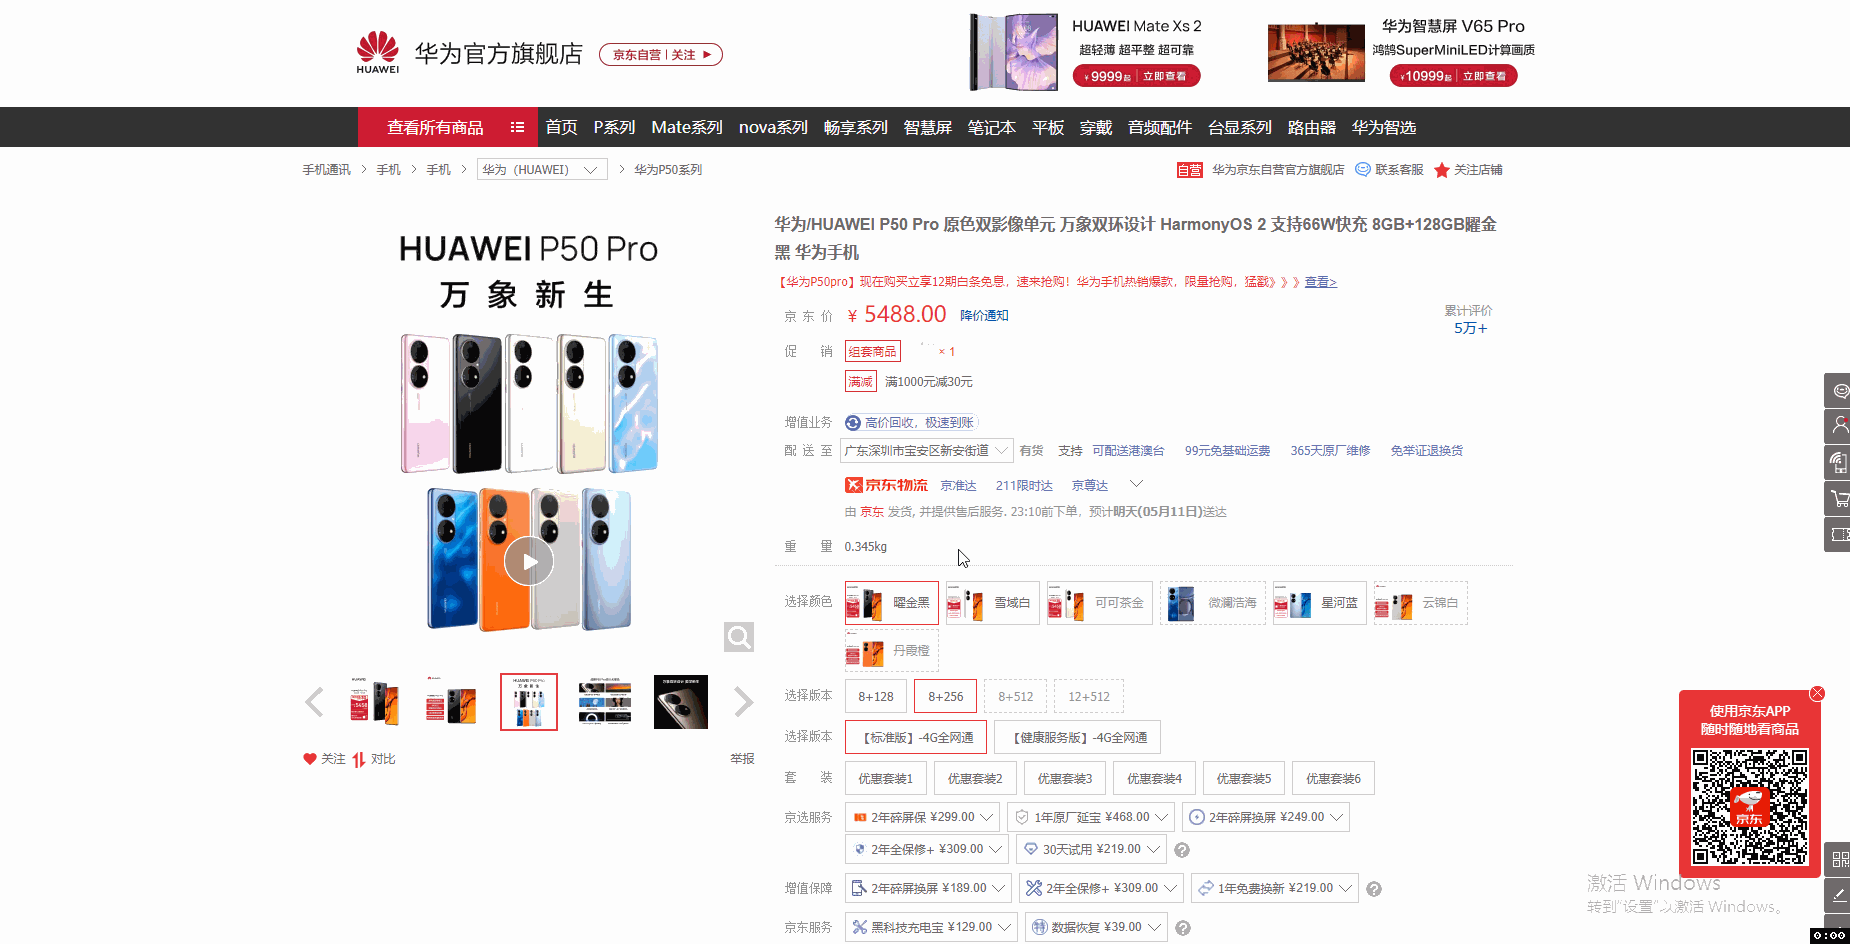Select 丹霞橙 color option

tap(892, 651)
